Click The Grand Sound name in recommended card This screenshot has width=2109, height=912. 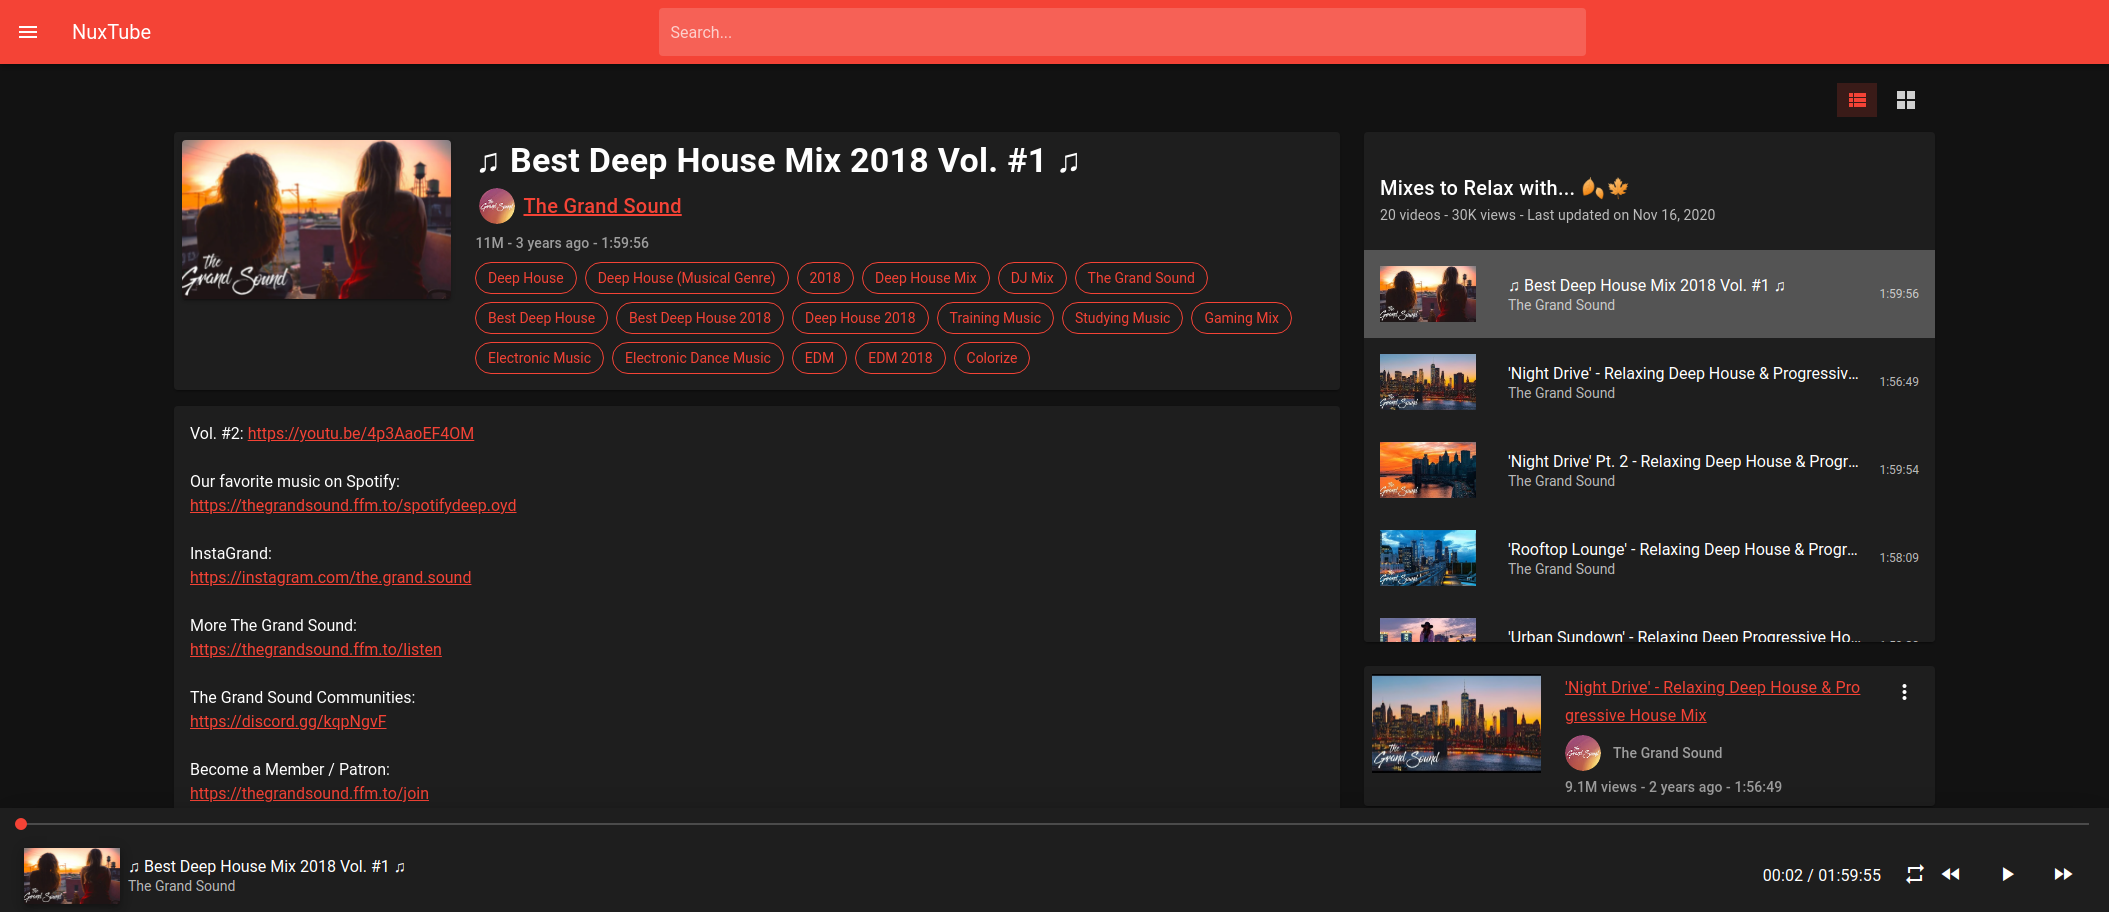click(1667, 753)
